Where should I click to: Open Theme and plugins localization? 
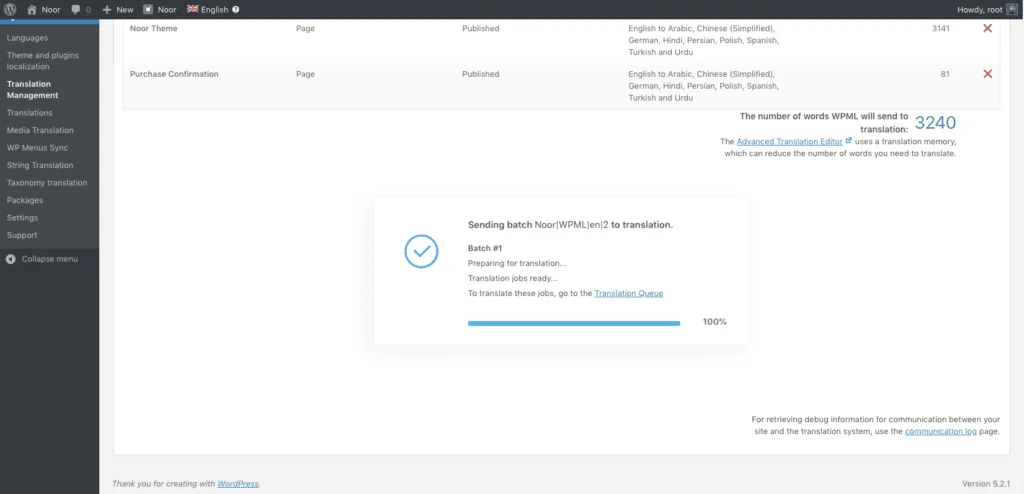click(42, 61)
